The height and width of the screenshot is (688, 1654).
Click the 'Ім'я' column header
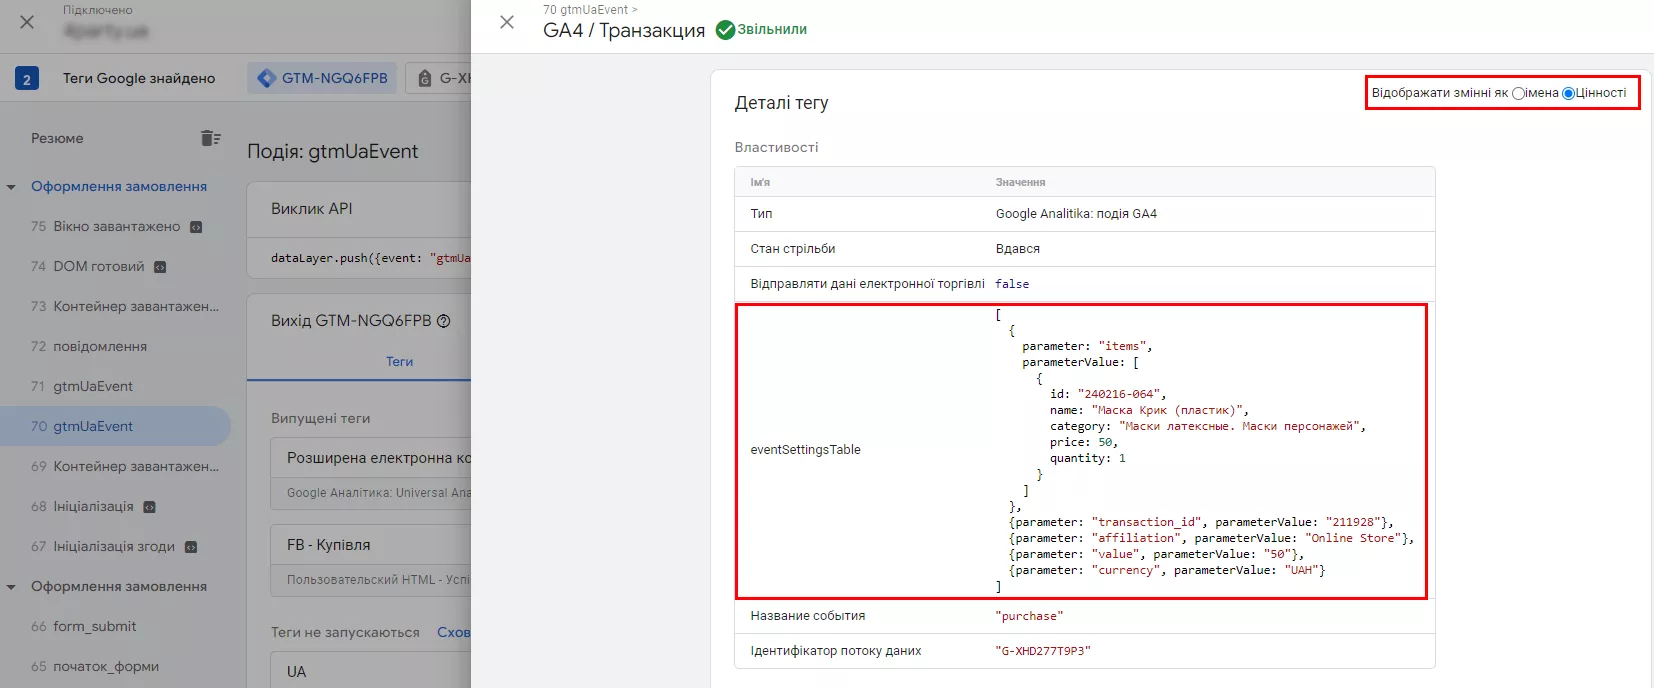coord(760,182)
